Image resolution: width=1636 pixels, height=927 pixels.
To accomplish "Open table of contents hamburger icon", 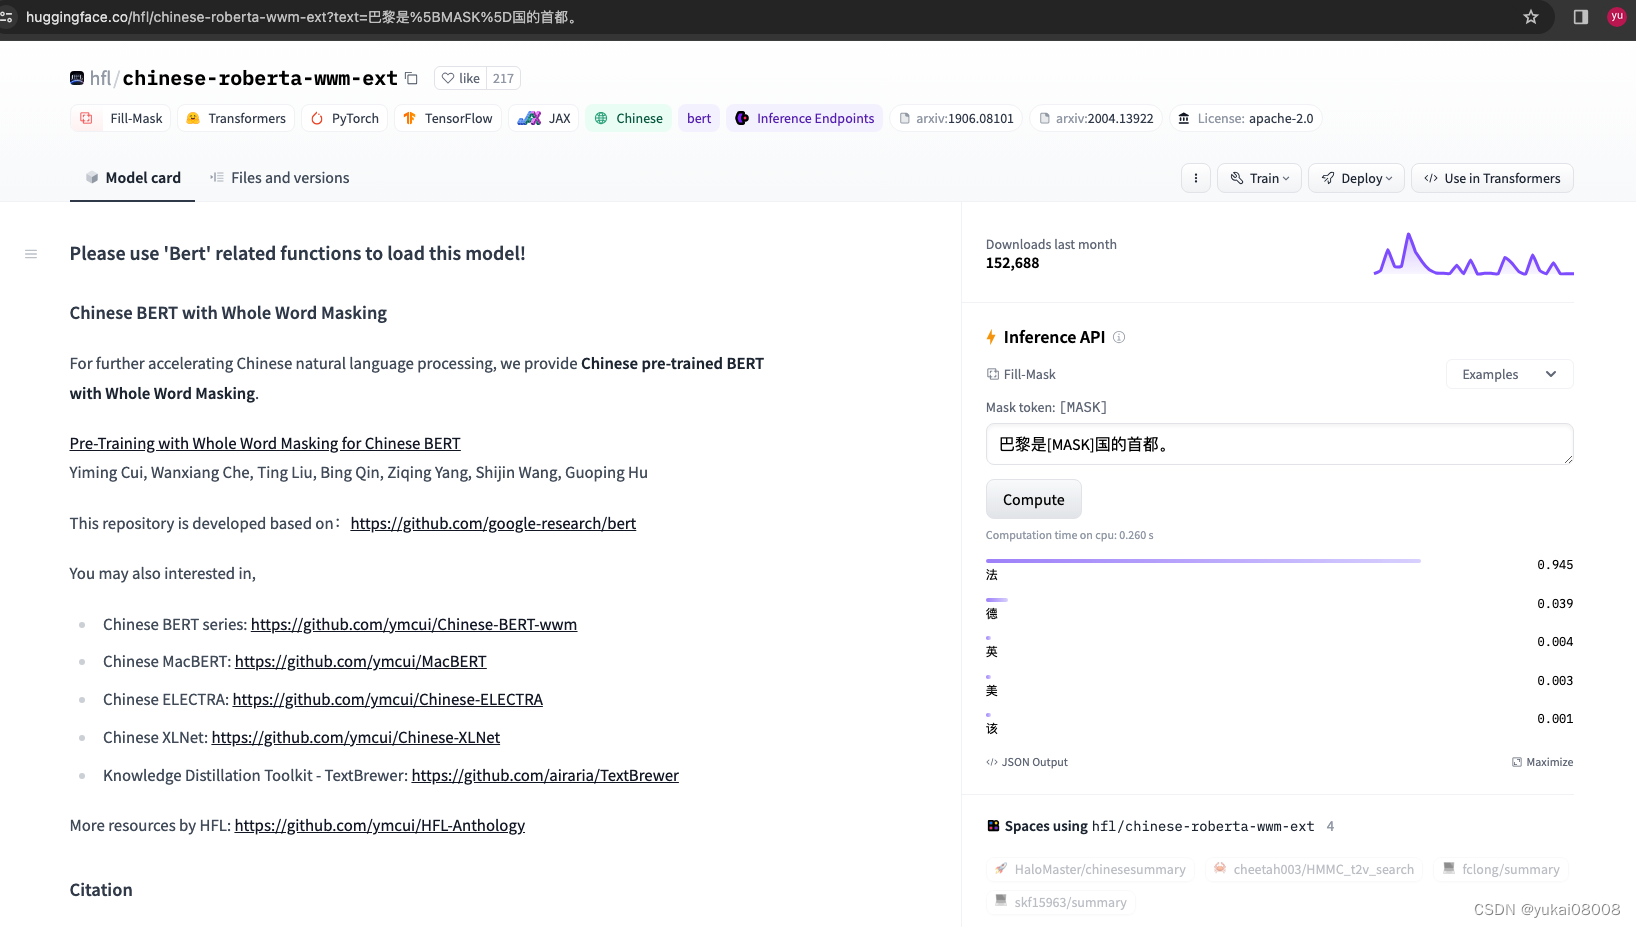I will [31, 254].
